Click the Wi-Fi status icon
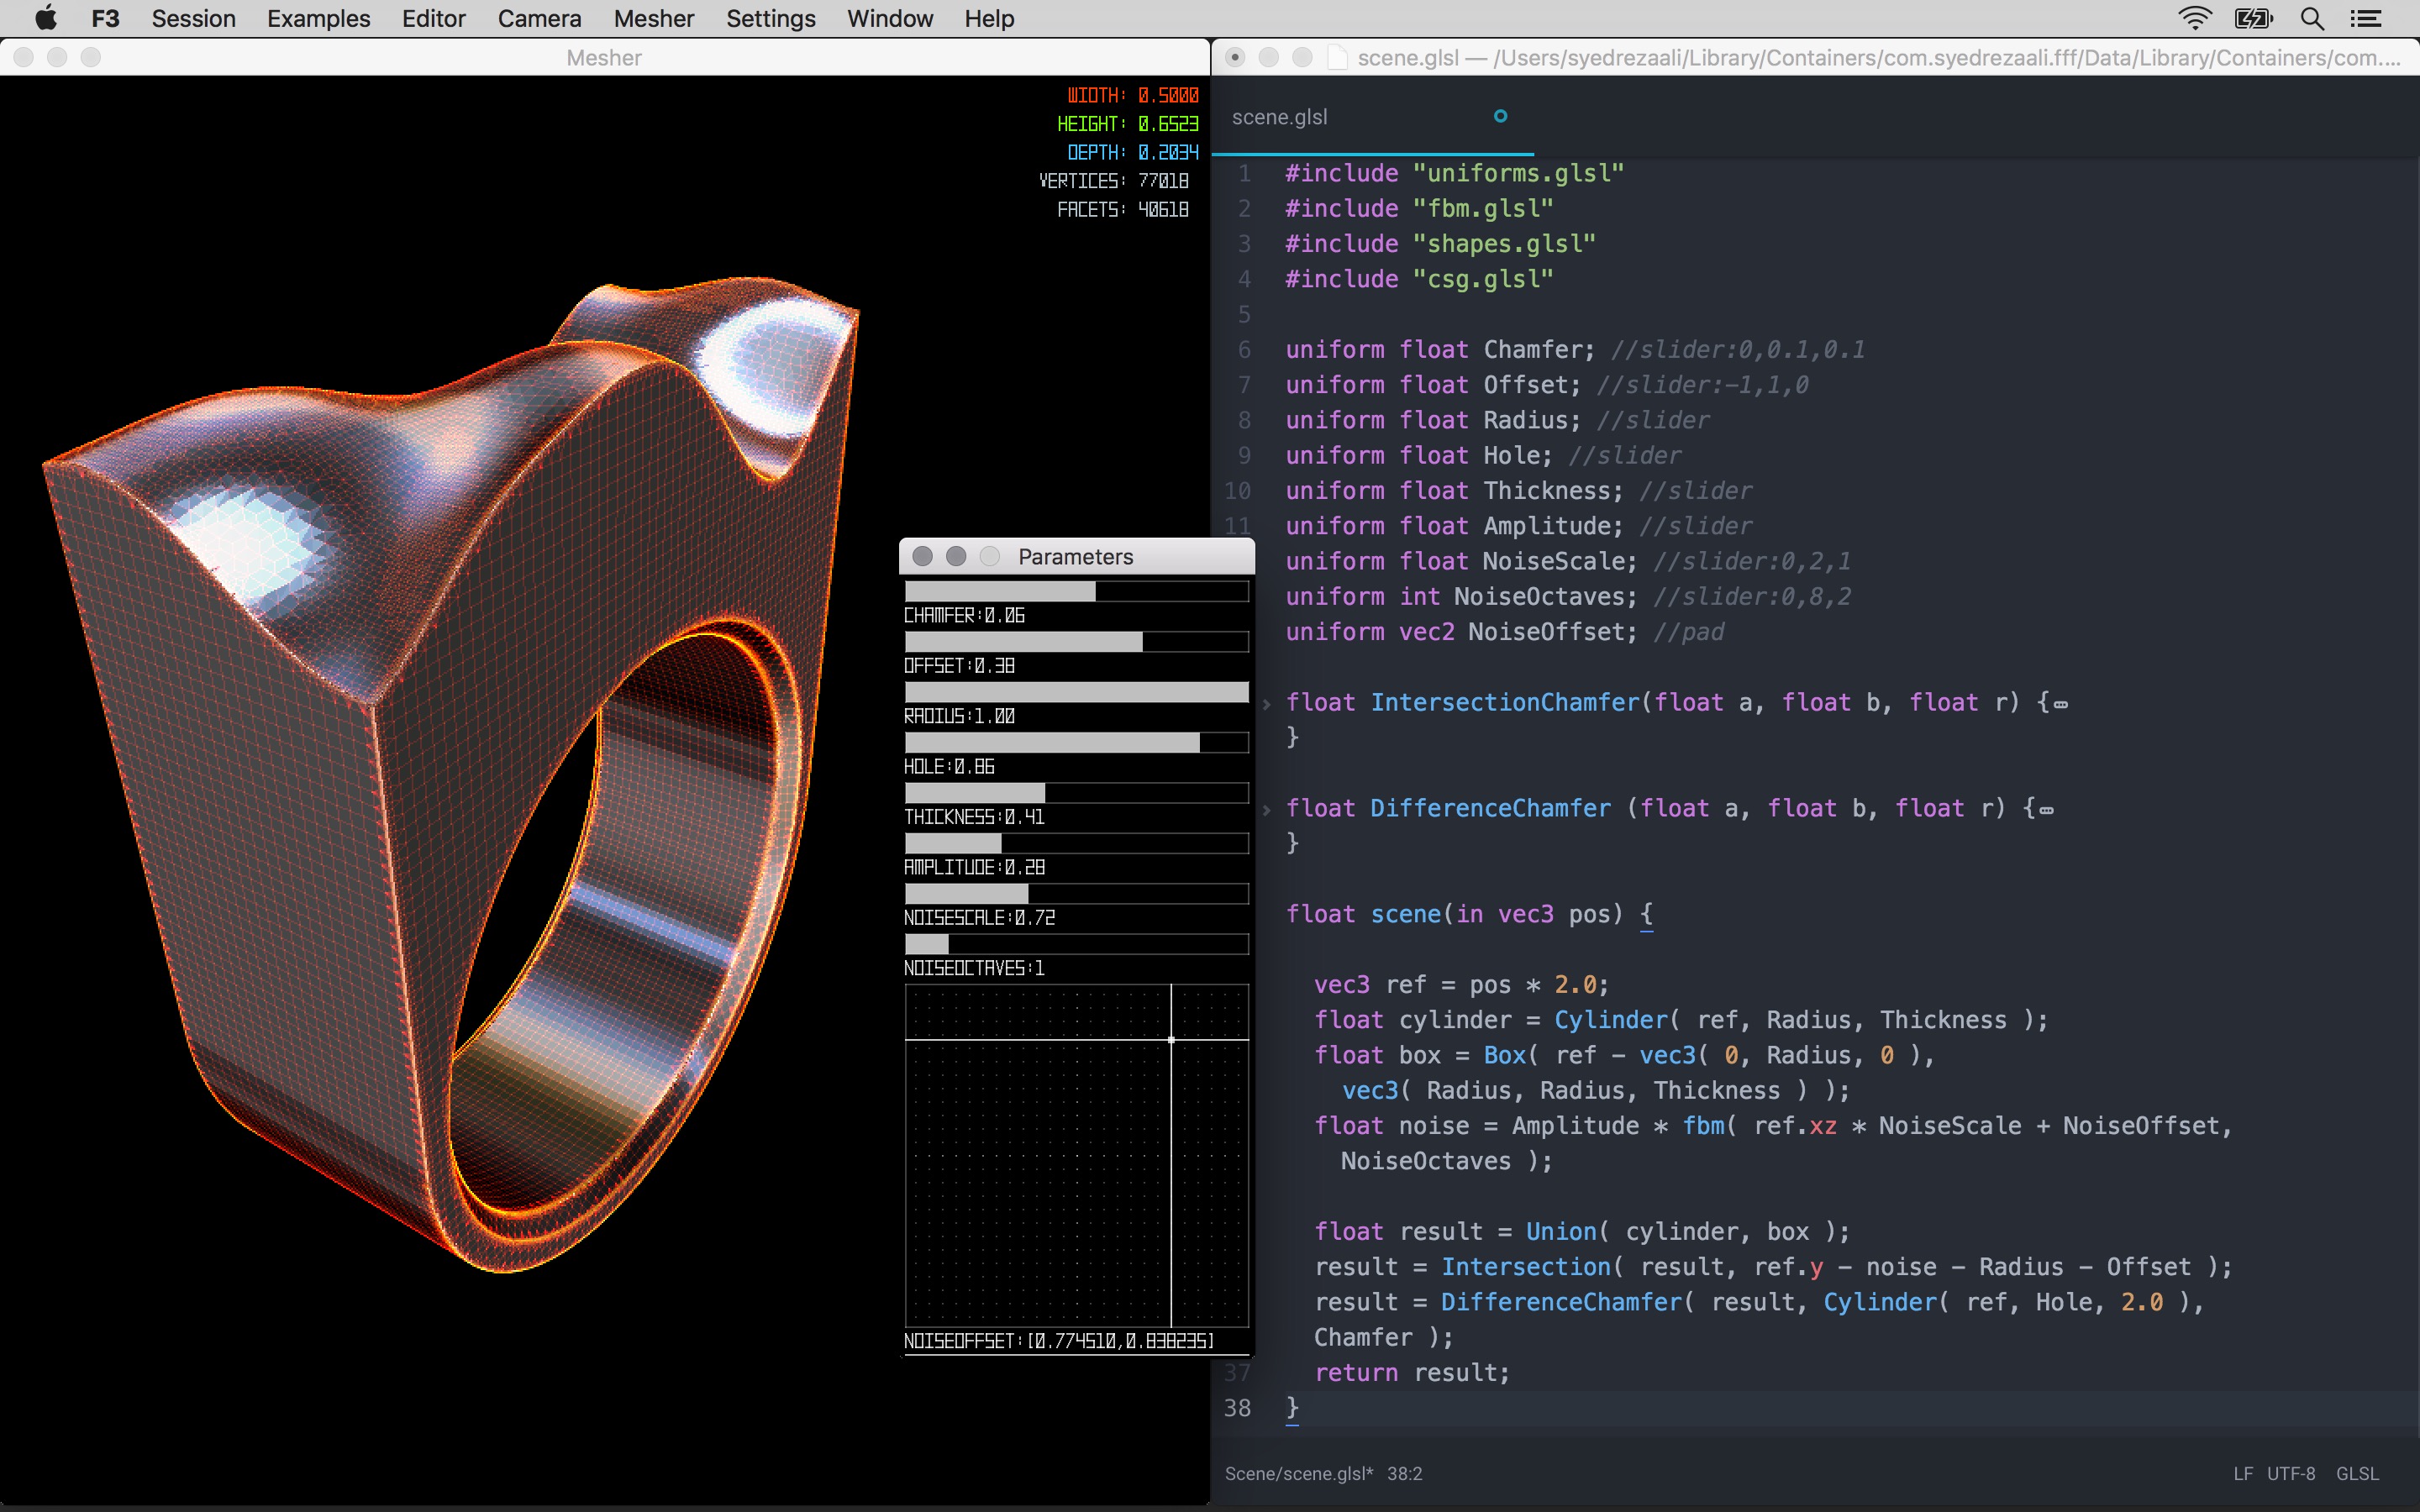The width and height of the screenshot is (2420, 1512). (x=2194, y=18)
